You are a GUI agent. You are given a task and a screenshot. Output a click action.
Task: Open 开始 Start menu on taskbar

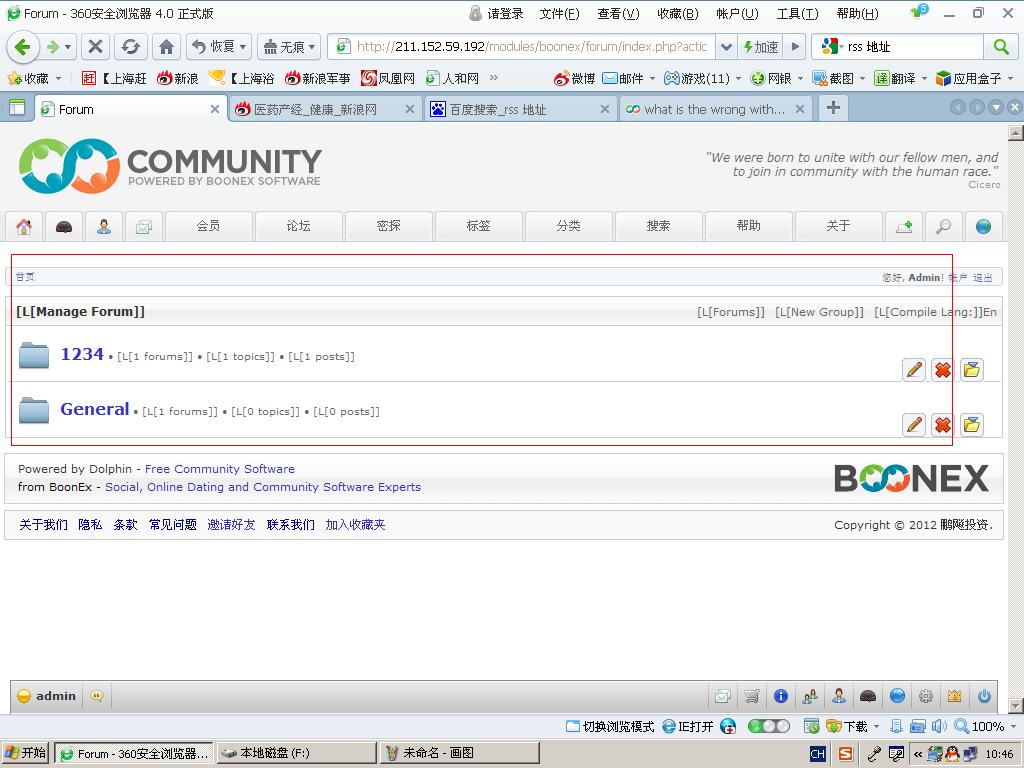click(25, 753)
